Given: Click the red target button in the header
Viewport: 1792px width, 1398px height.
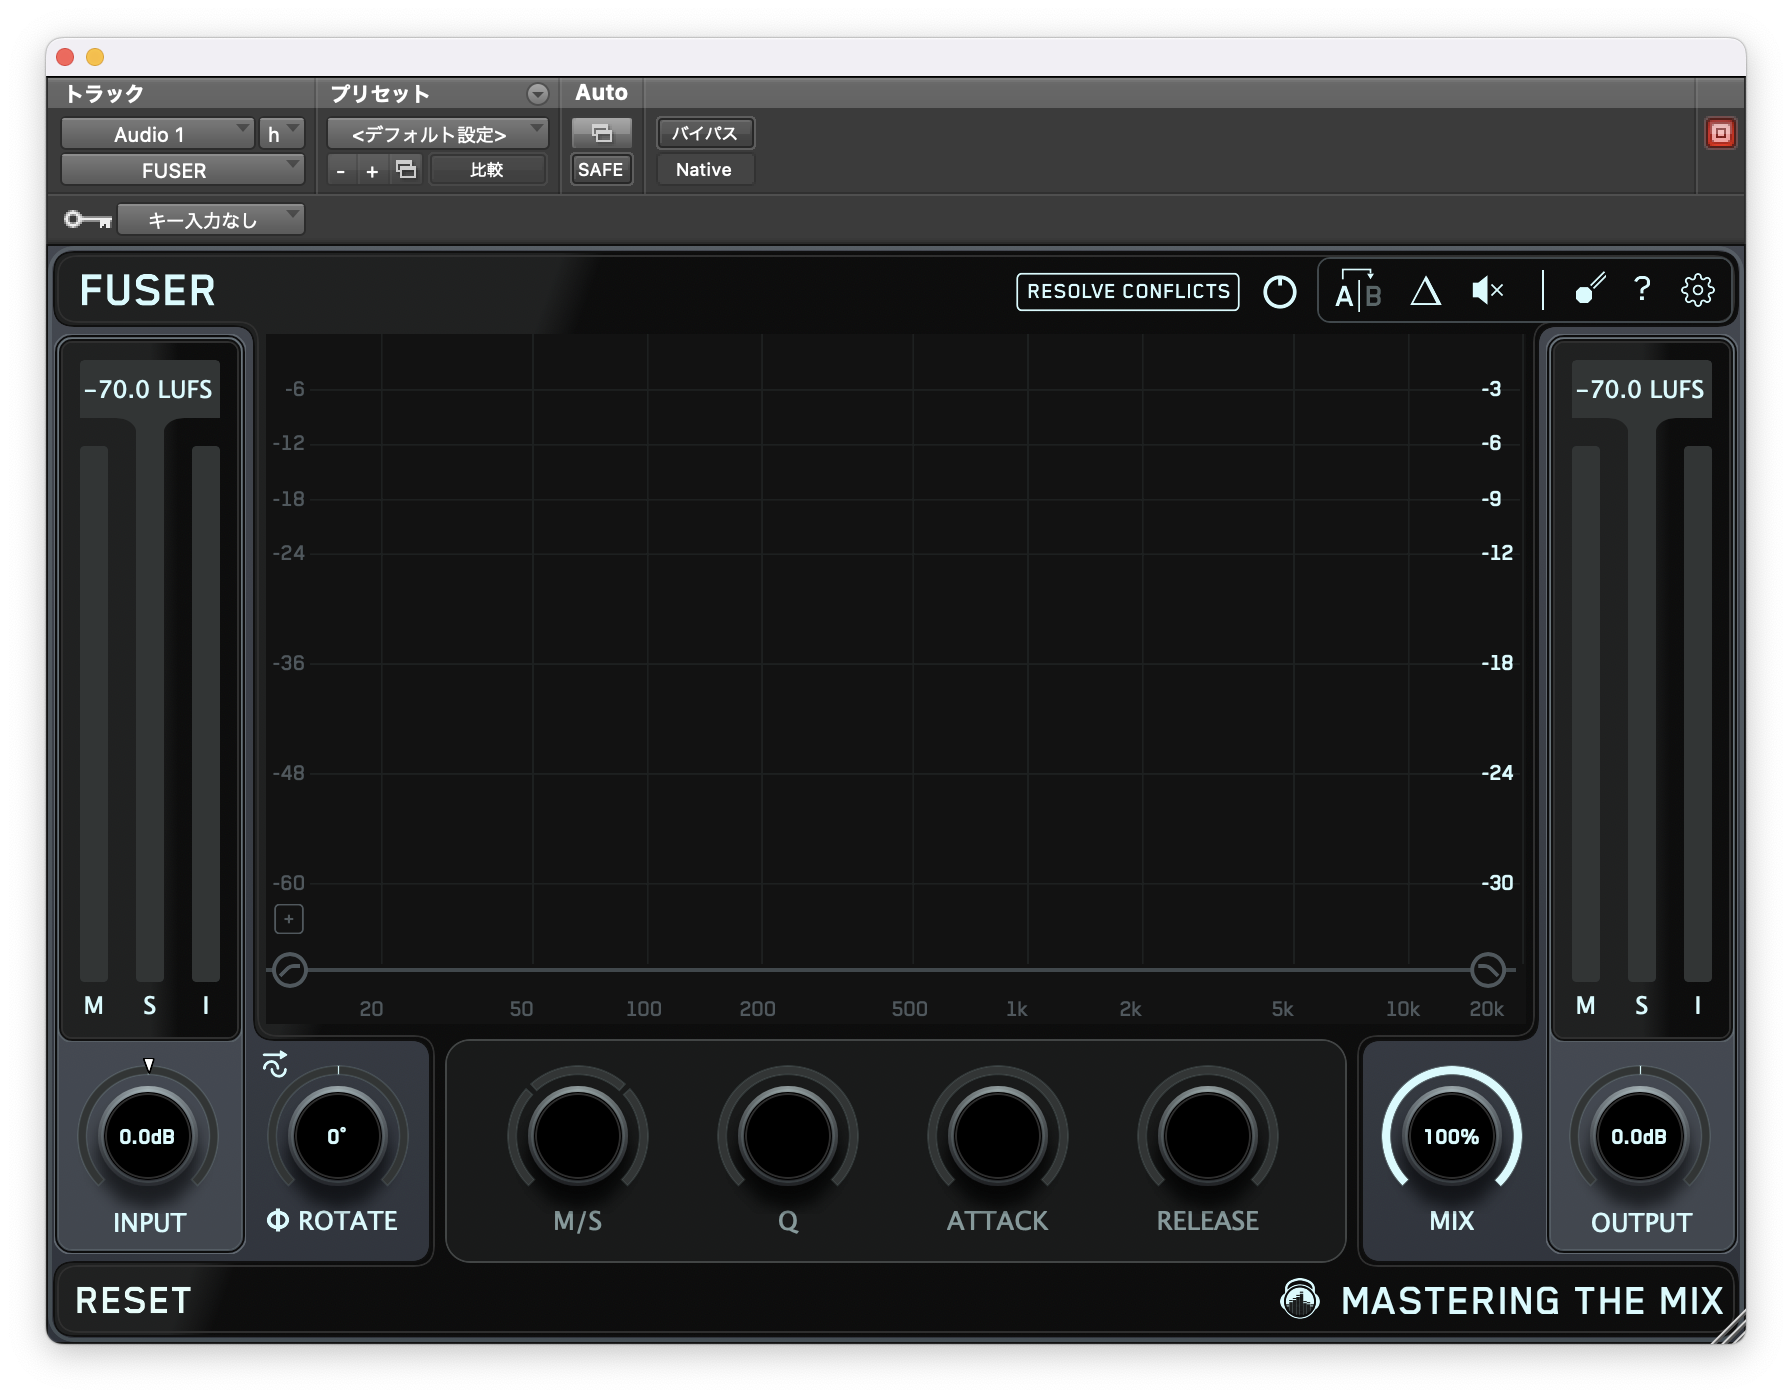Looking at the screenshot, I should pos(1721,133).
